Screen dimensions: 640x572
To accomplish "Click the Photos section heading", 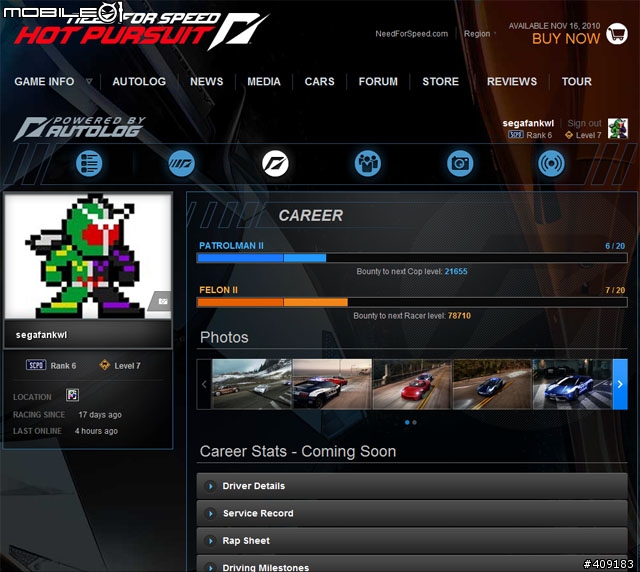I will (224, 337).
